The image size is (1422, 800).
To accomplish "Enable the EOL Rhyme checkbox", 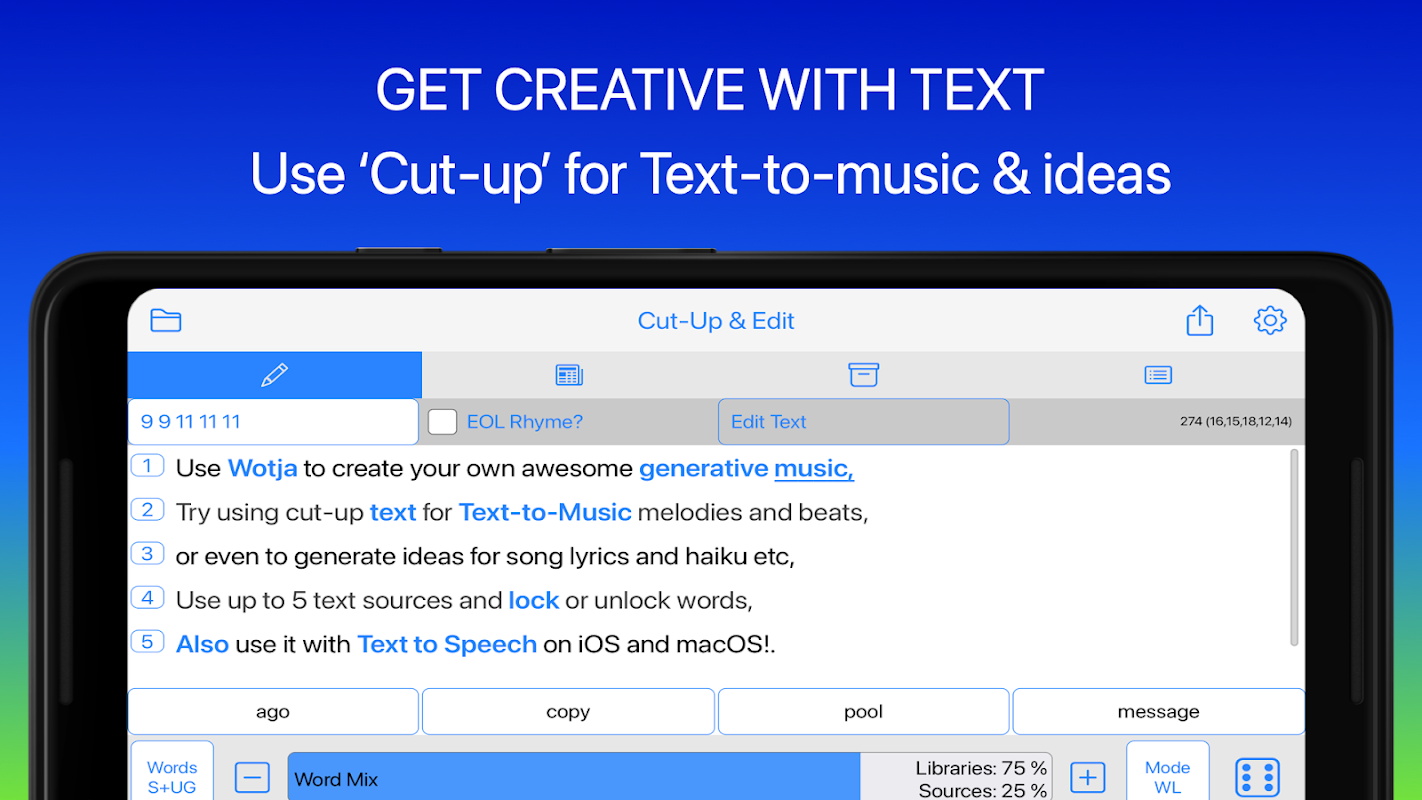I will 443,422.
